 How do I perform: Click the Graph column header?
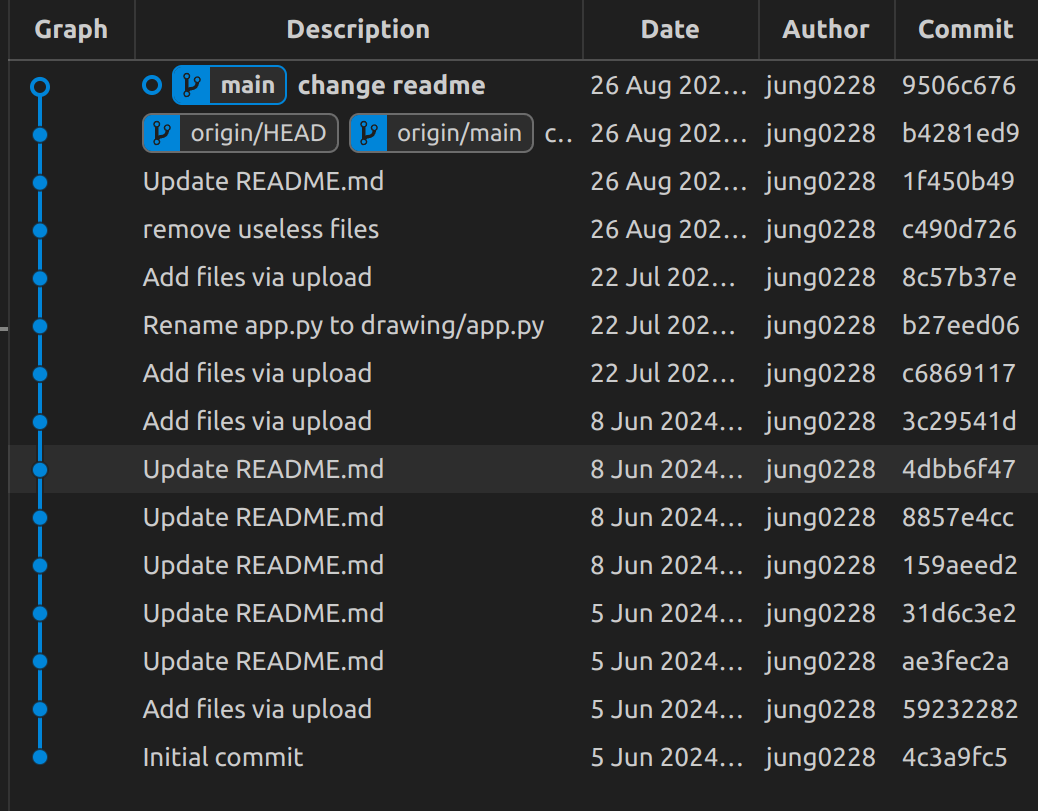[71, 29]
